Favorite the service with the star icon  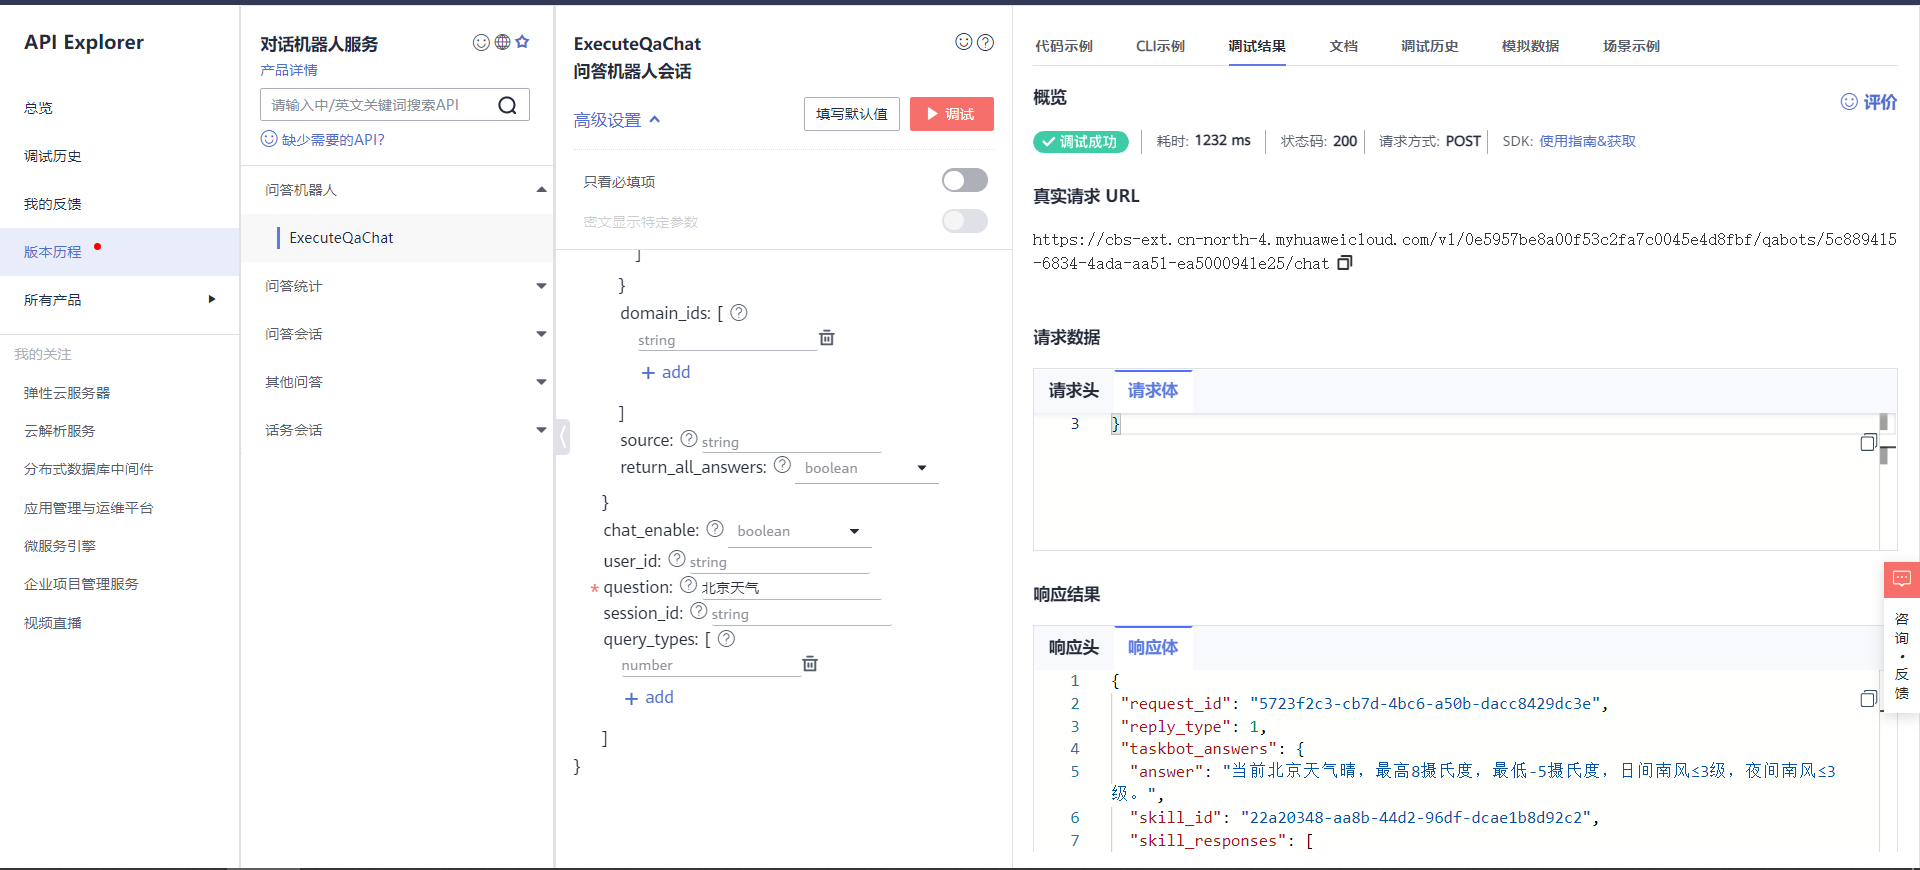pos(522,42)
